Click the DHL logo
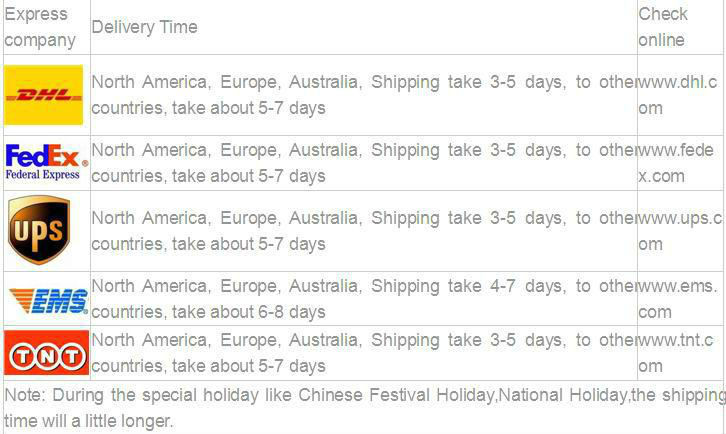This screenshot has width=726, height=434. coord(44,95)
